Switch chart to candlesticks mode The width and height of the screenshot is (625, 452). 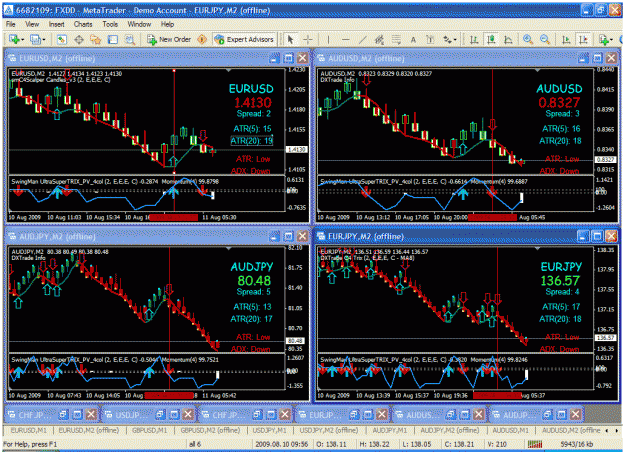tap(491, 39)
